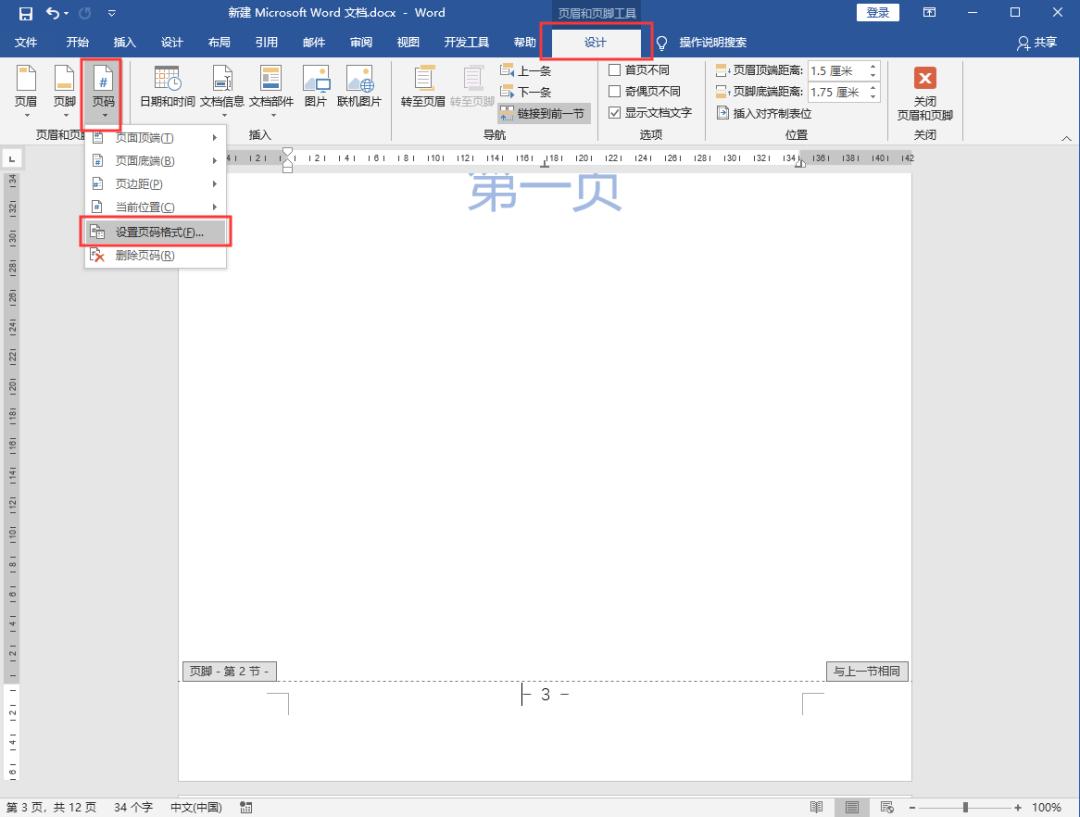Close Header and Footer (关闭页眉和页脚)
Image resolution: width=1080 pixels, height=817 pixels.
click(925, 94)
